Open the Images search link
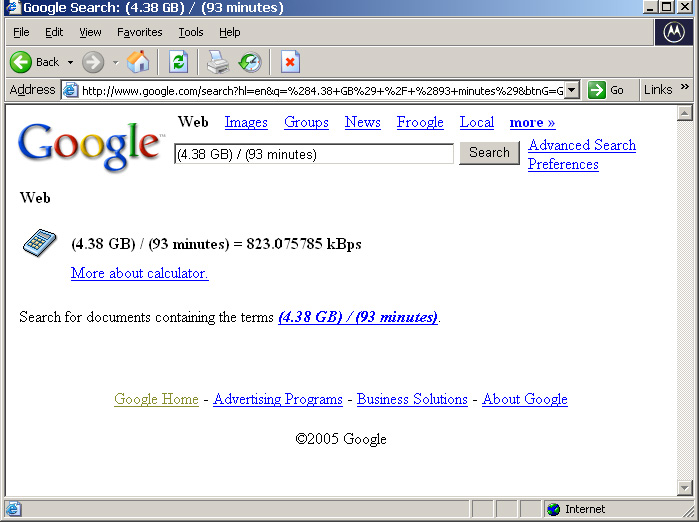Viewport: 699px width, 522px height. point(246,122)
